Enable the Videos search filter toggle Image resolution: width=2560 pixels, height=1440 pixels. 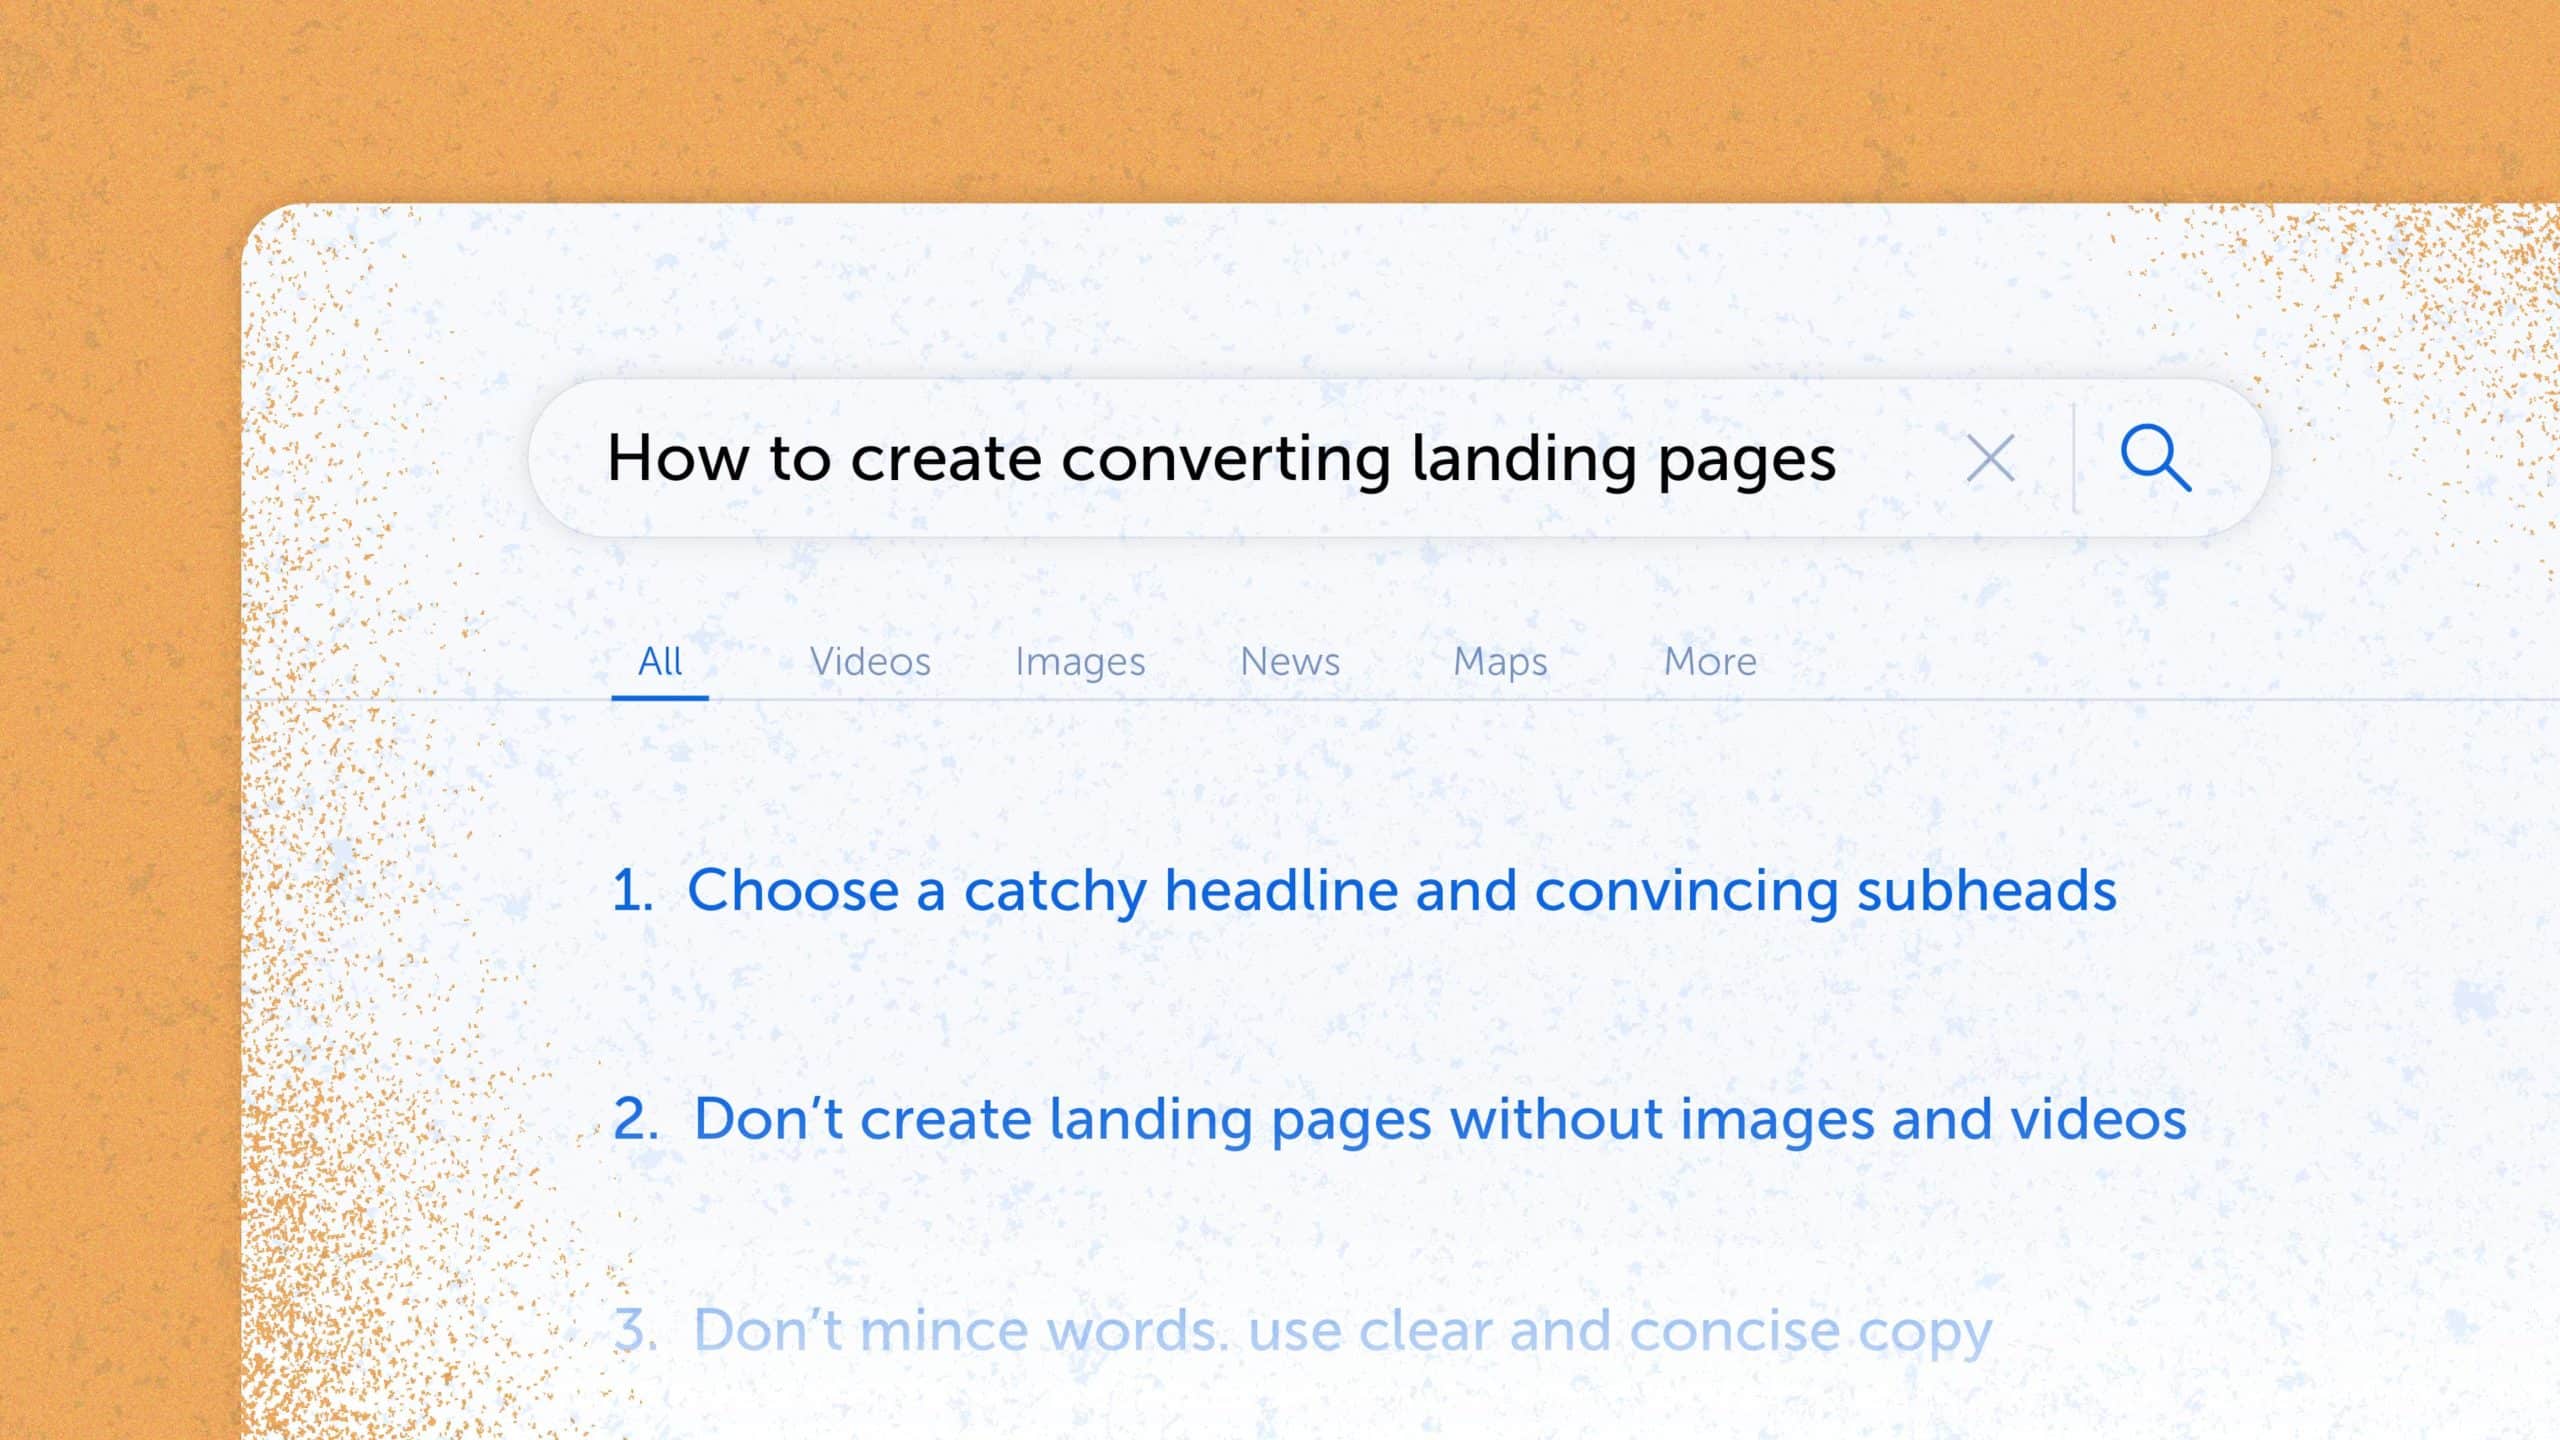tap(869, 659)
